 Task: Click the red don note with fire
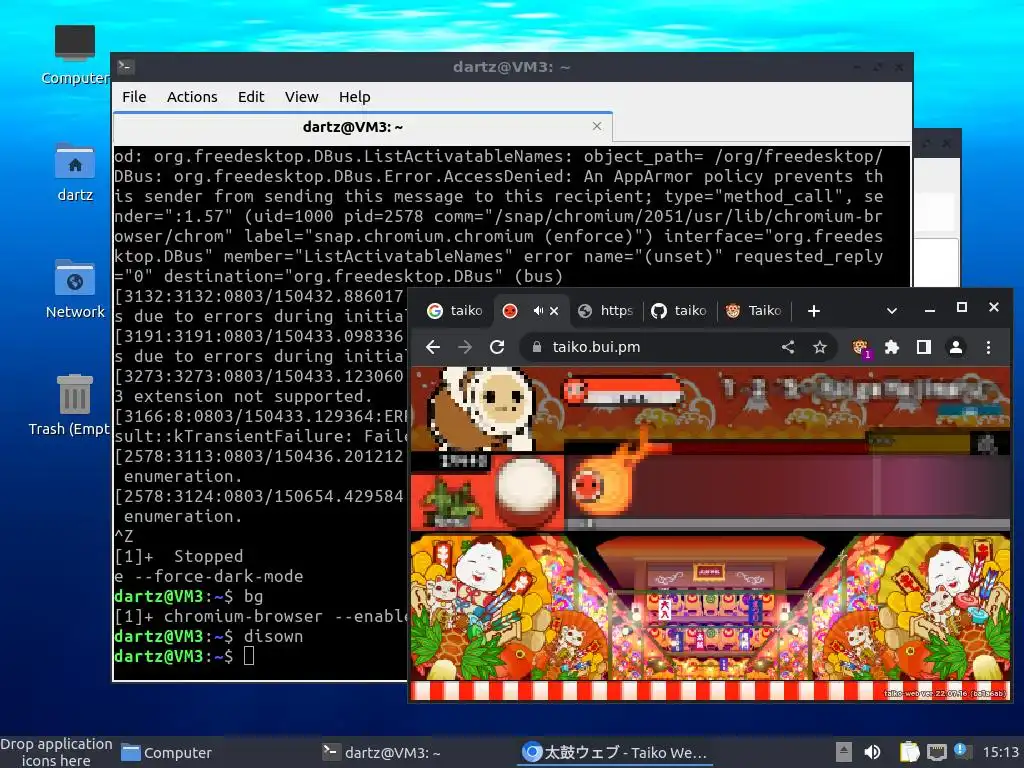pyautogui.click(x=601, y=483)
